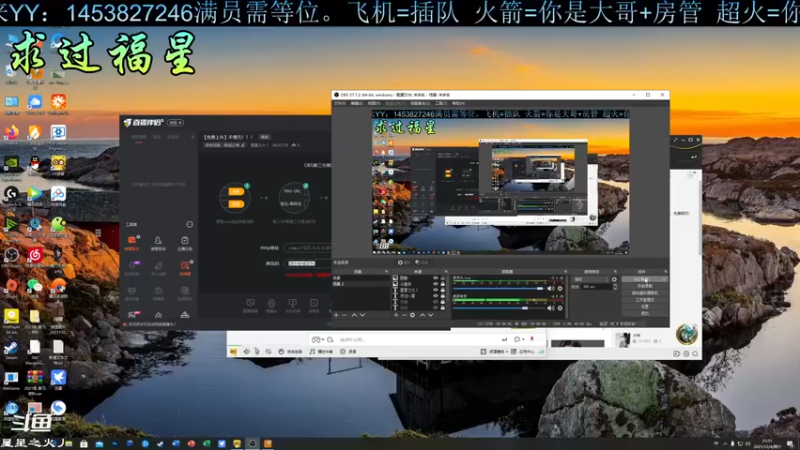This screenshot has width=800, height=450.
Task: Open transition properties gear in OBS
Action: pos(614,279)
